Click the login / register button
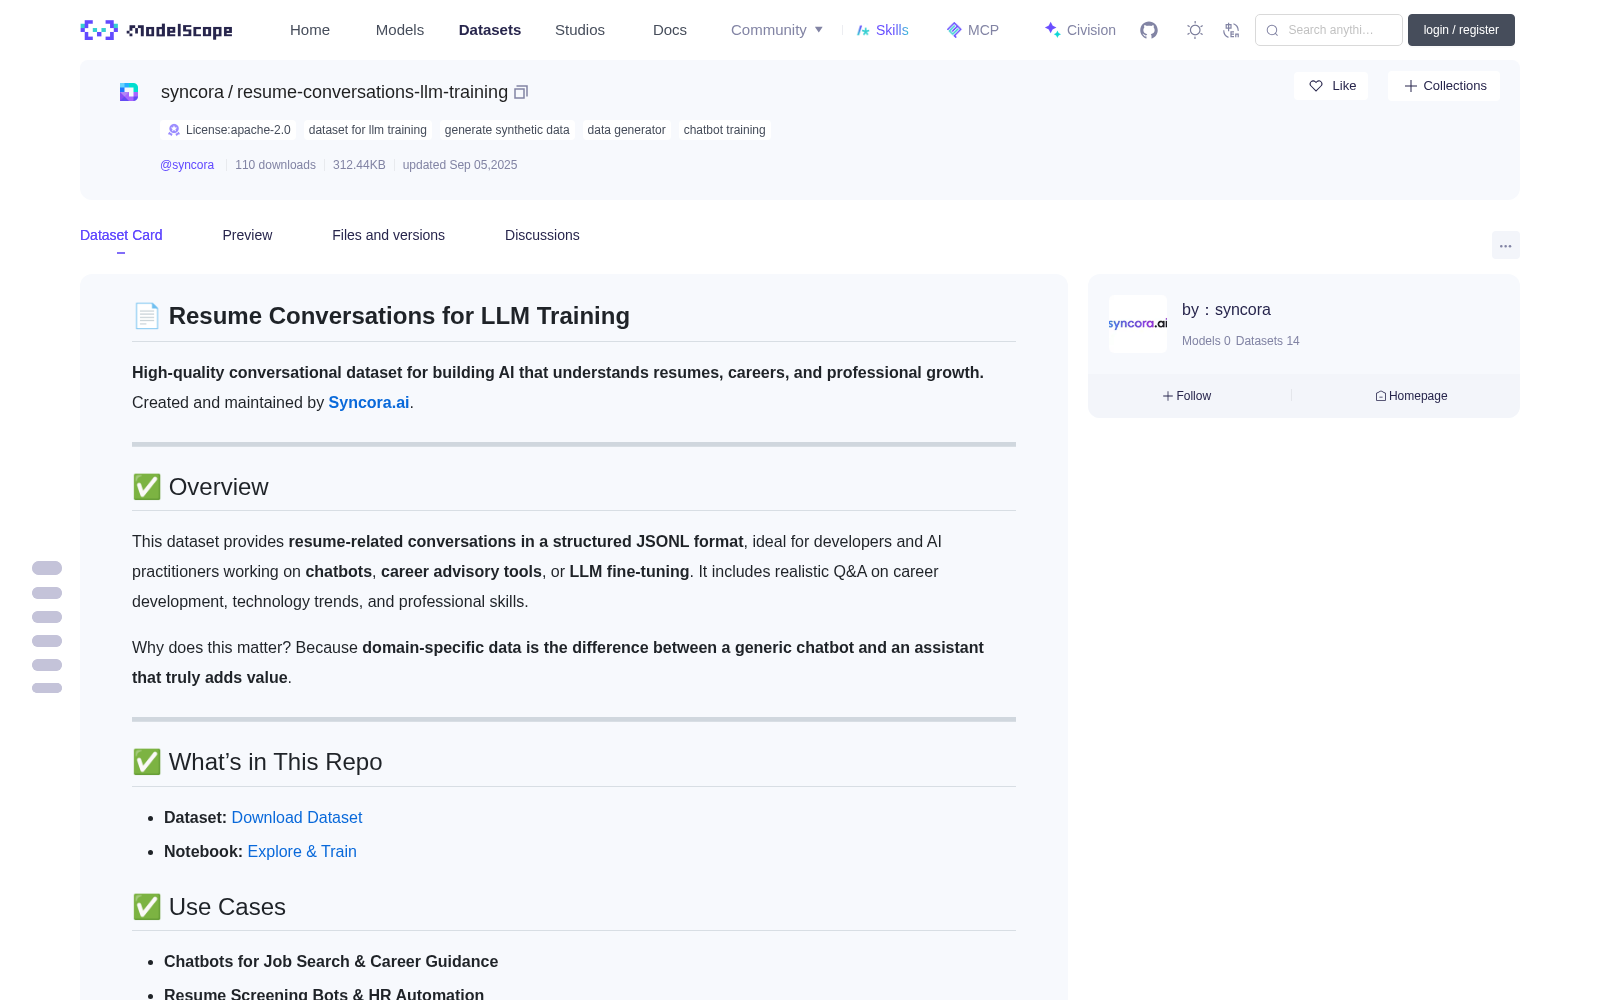1600x1000 pixels. pos(1461,30)
